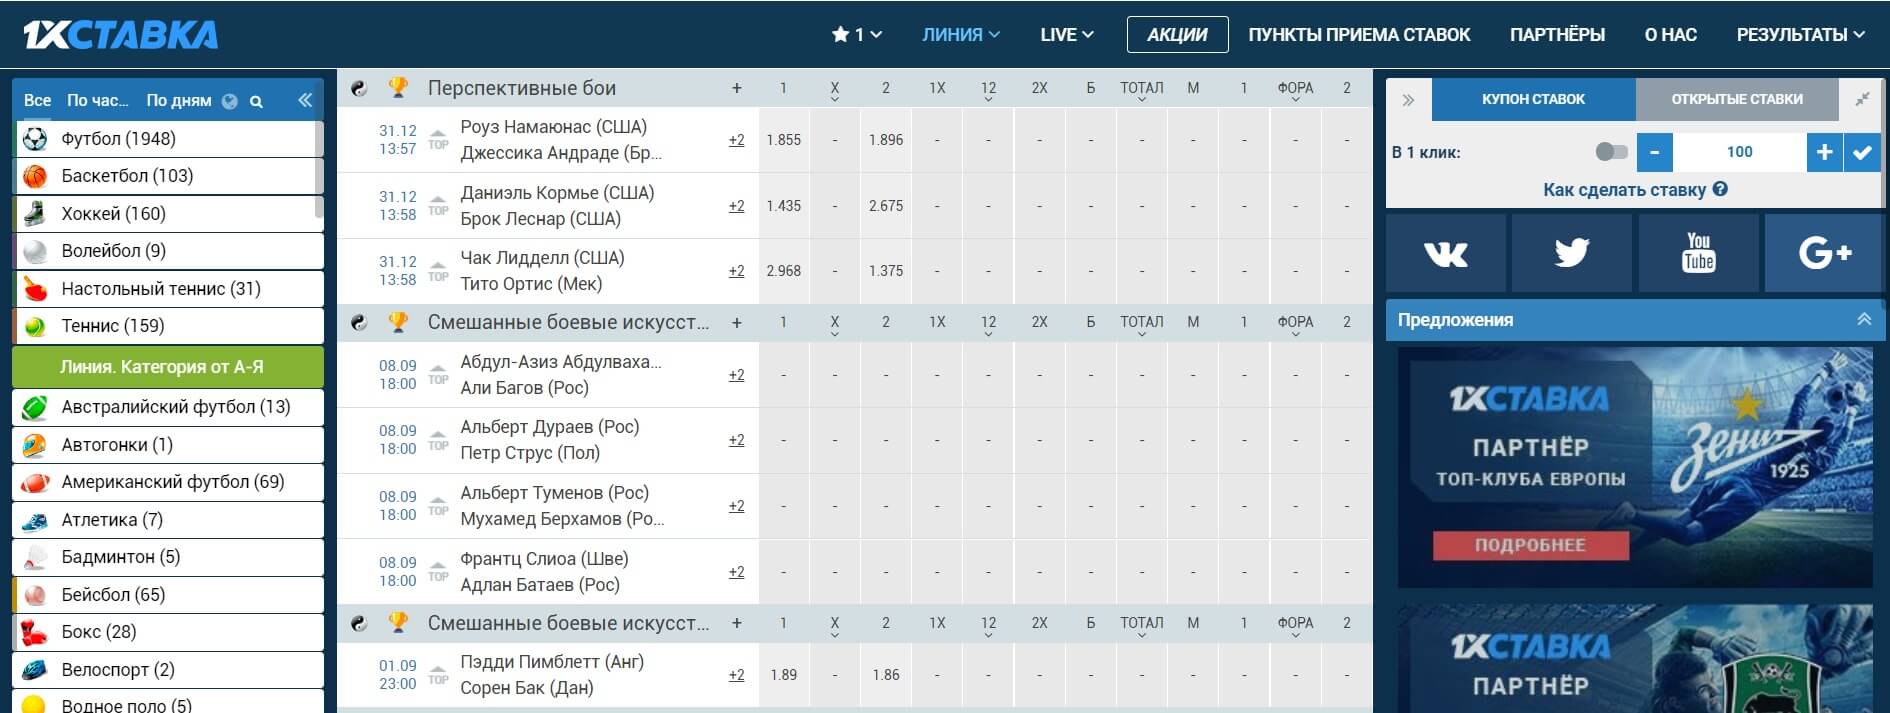
Task: Click the 1XСТАВКА logo in header
Action: pyautogui.click(x=121, y=35)
